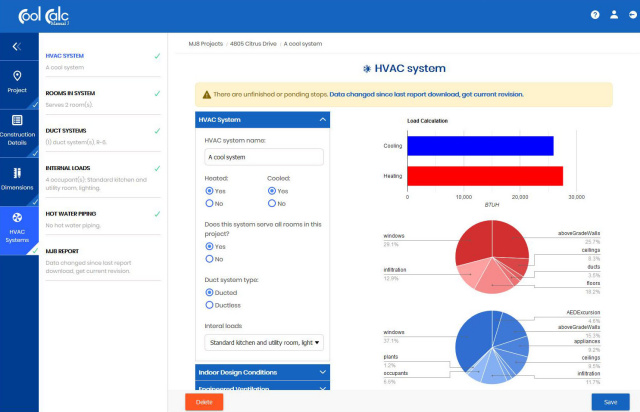This screenshot has height=412, width=640.
Task: Click the HVAC system name field
Action: [x=263, y=157]
